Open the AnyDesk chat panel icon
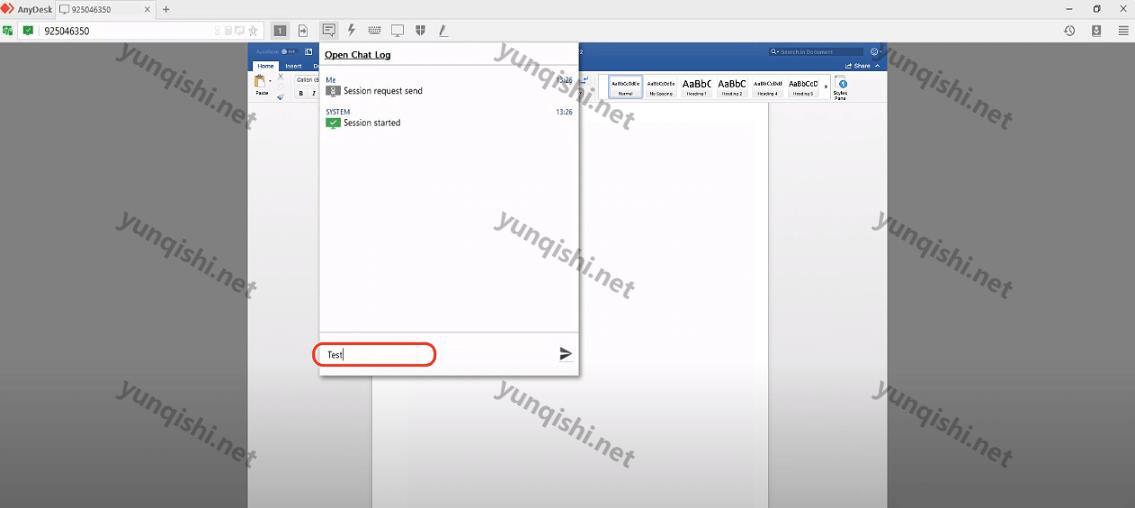This screenshot has height=508, width=1135. (329, 30)
